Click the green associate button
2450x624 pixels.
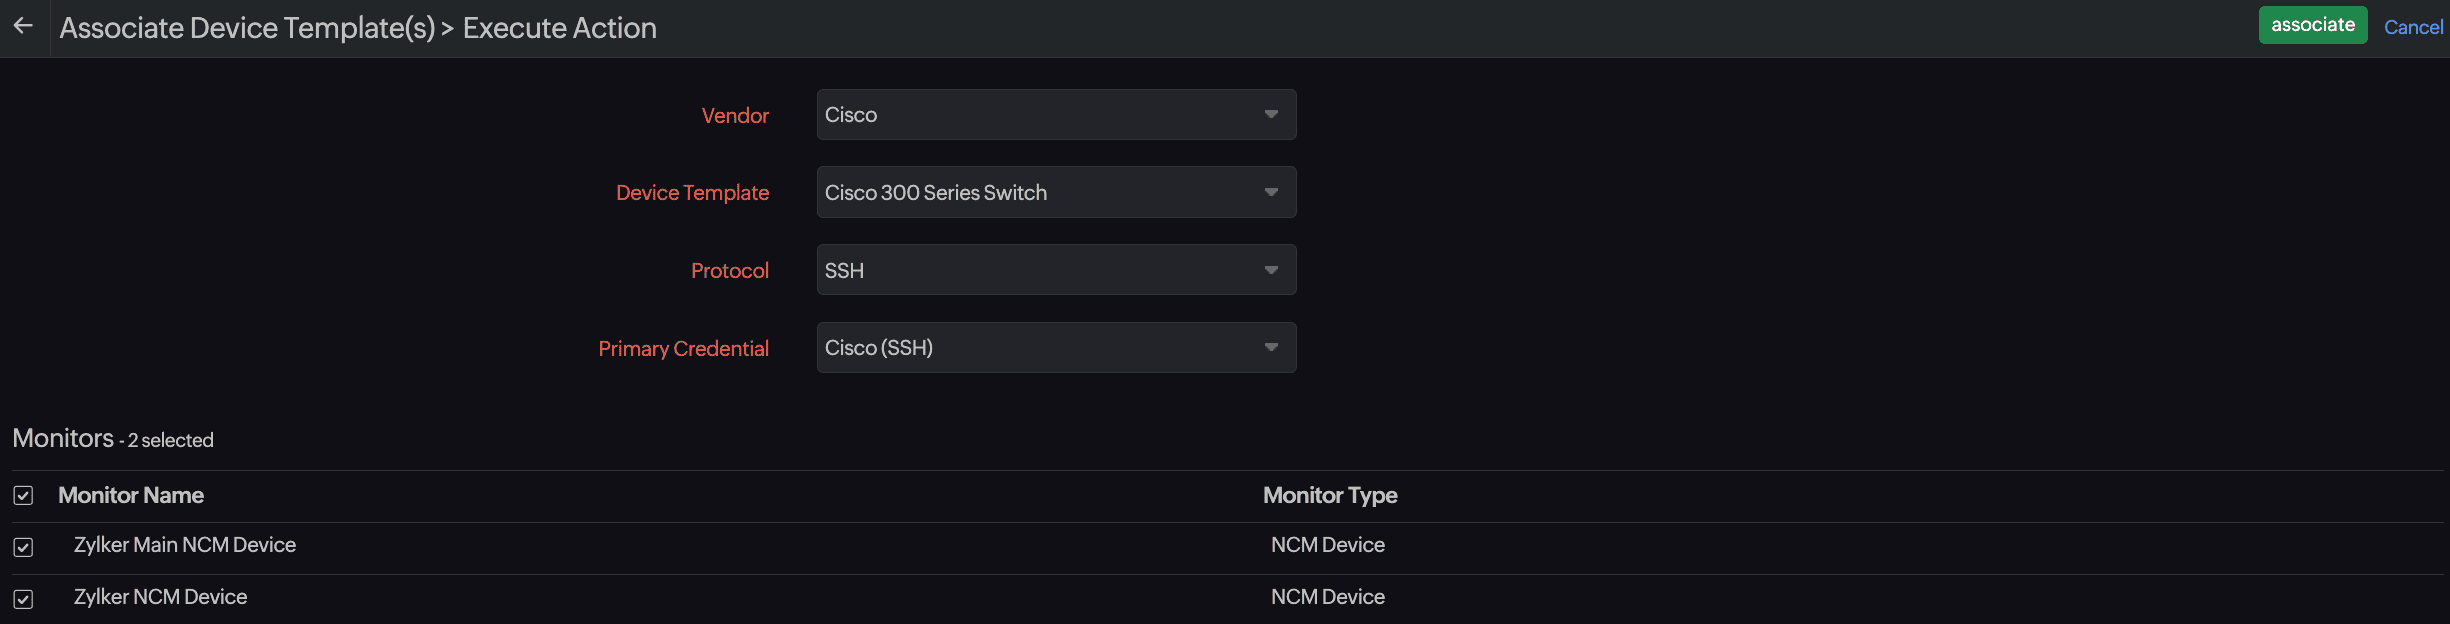point(2312,26)
